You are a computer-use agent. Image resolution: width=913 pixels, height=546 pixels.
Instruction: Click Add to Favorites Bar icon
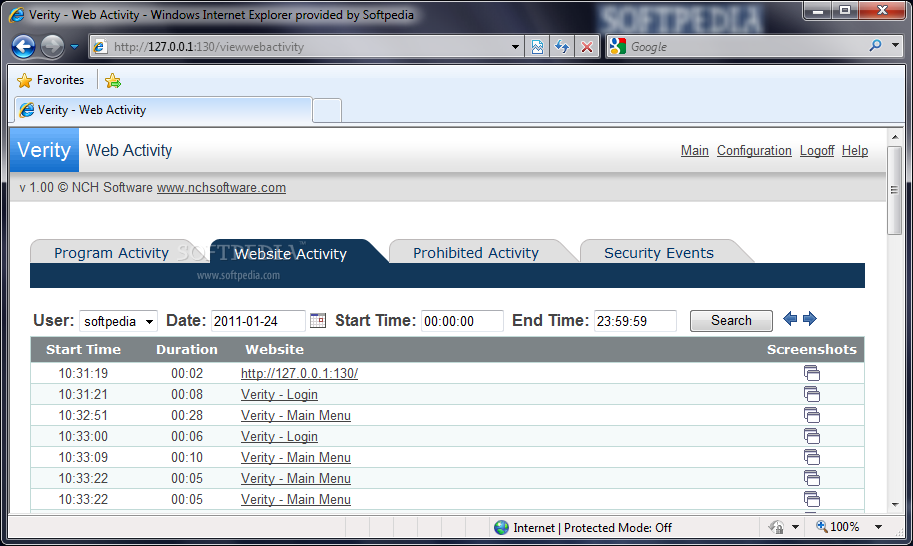[x=113, y=81]
